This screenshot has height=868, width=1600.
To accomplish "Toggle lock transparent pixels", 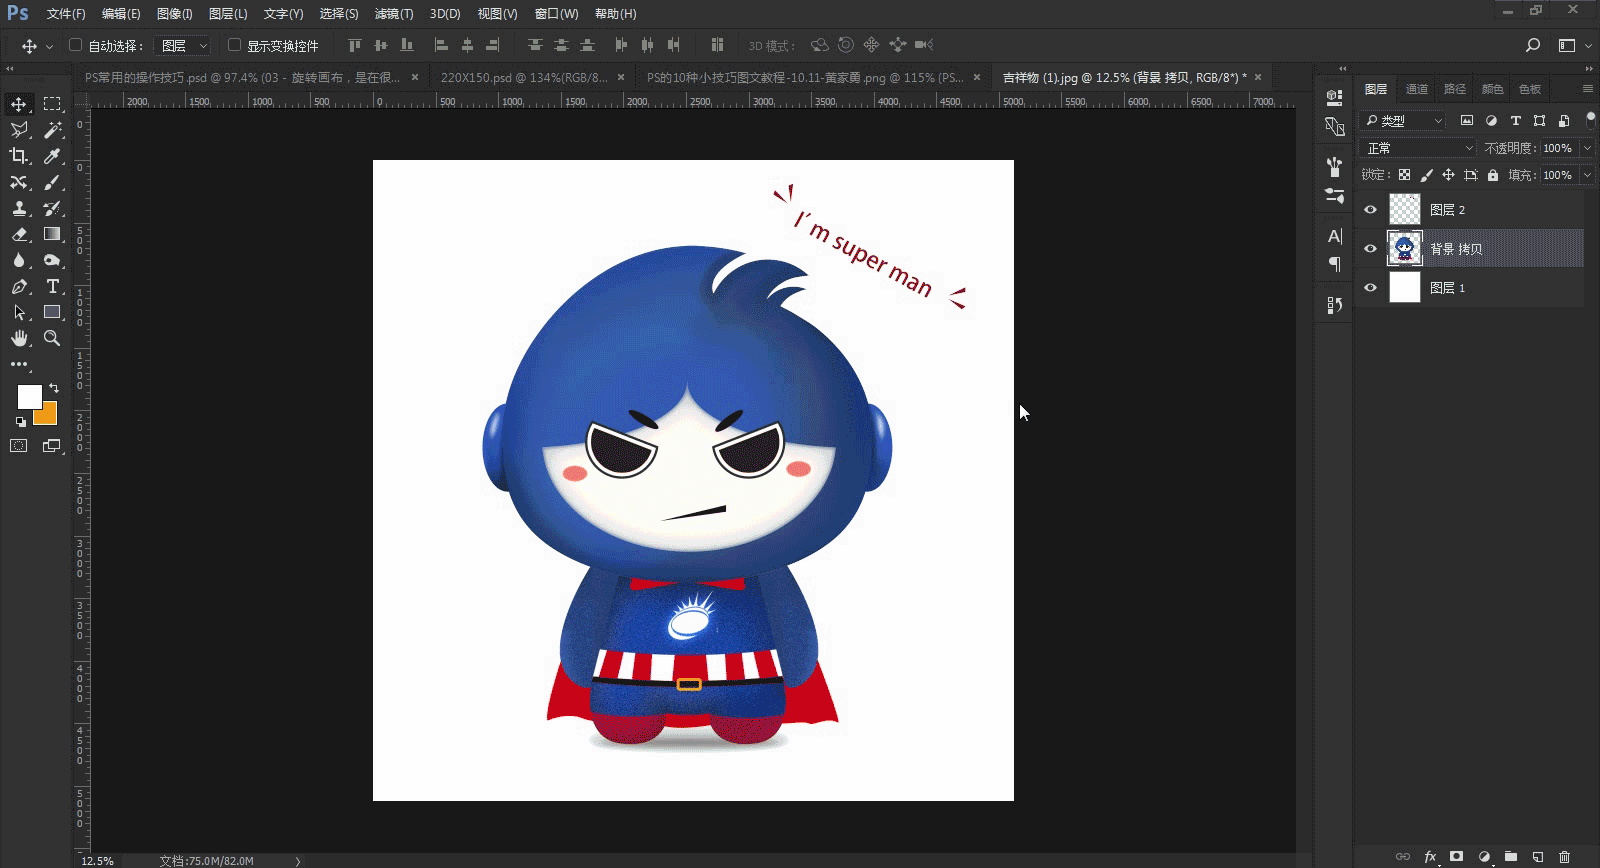I will click(x=1404, y=175).
